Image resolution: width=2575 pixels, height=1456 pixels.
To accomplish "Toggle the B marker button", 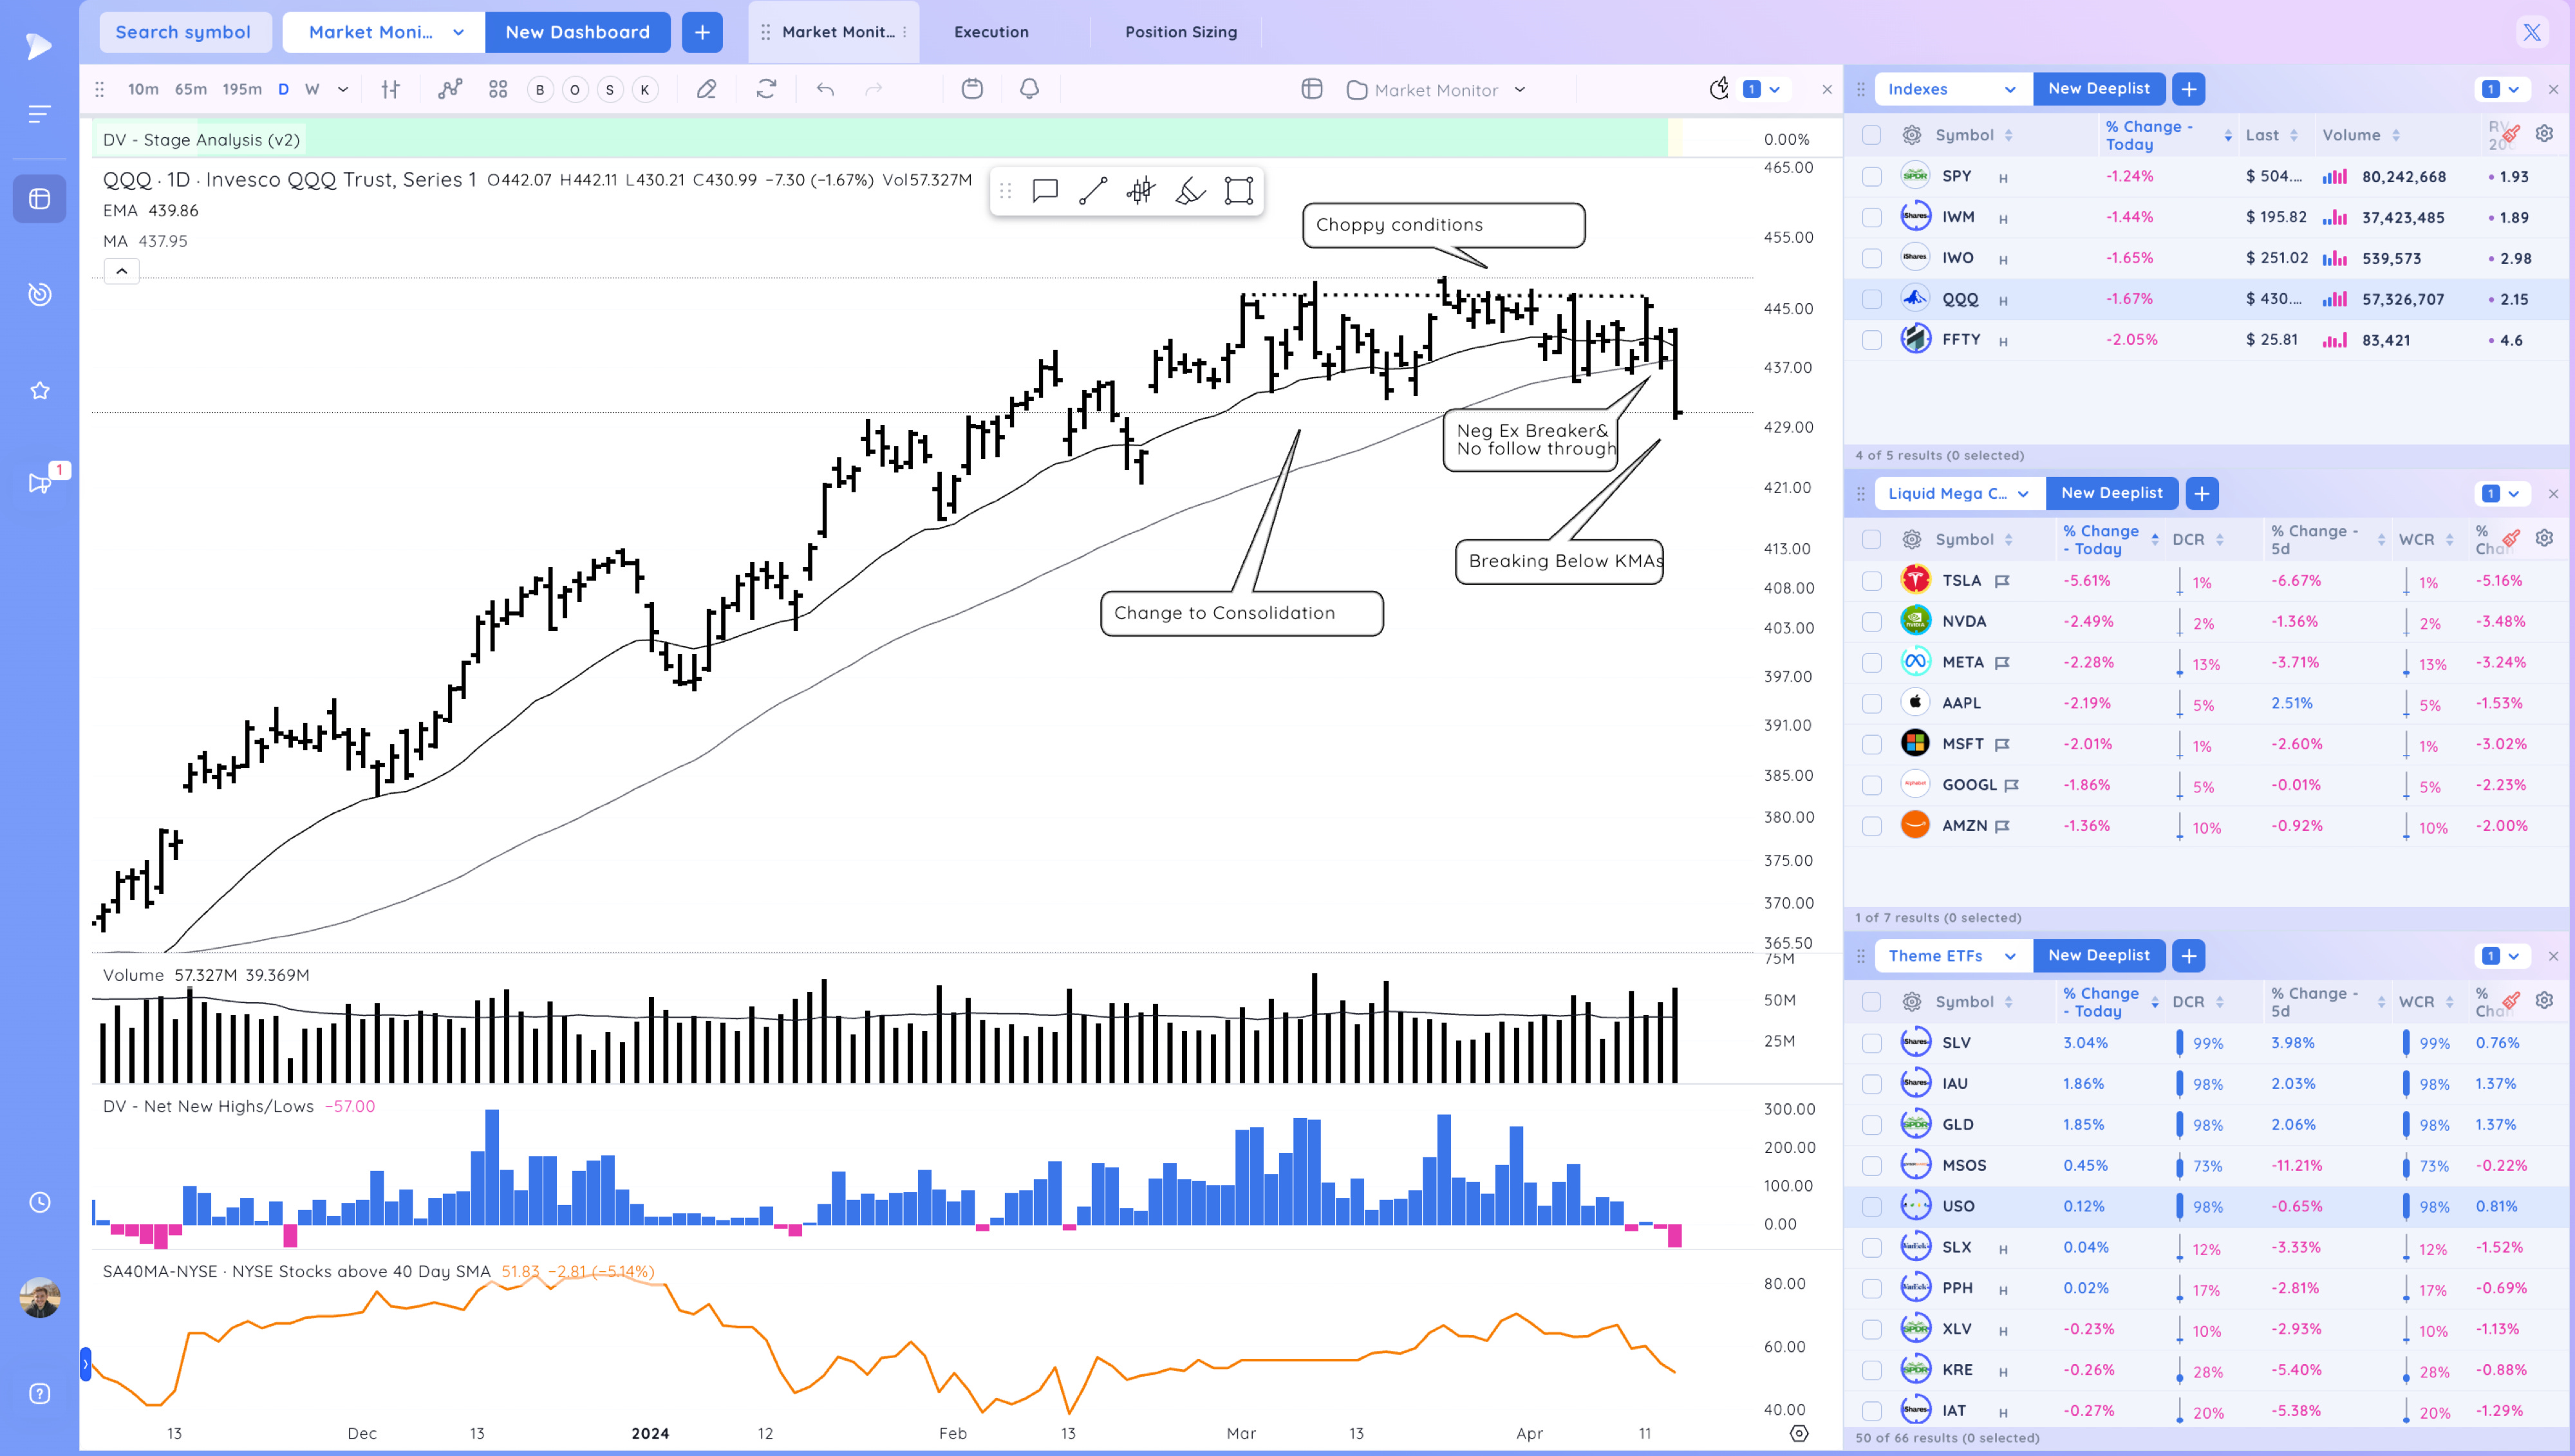I will [x=540, y=90].
